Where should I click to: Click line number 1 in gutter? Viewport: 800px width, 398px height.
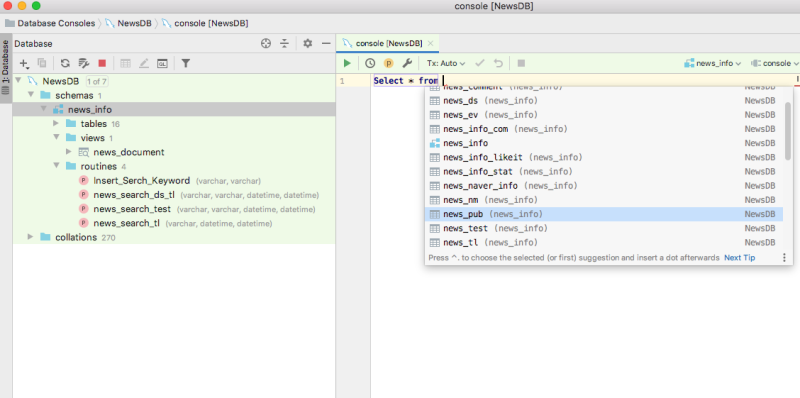click(342, 81)
